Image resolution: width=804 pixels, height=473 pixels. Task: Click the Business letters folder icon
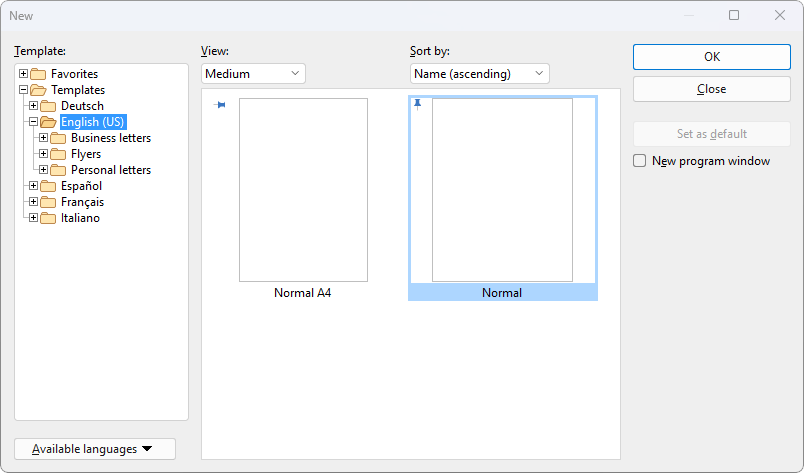[x=58, y=138]
